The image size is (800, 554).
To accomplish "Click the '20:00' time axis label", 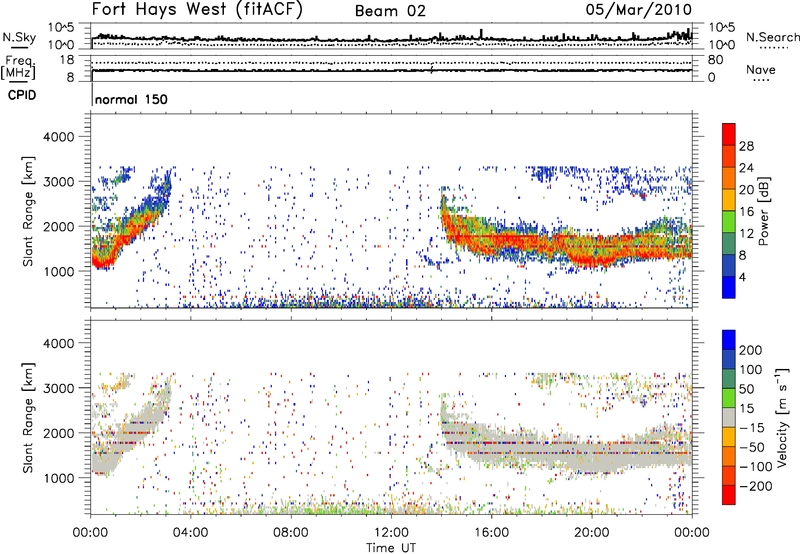I will point(592,533).
